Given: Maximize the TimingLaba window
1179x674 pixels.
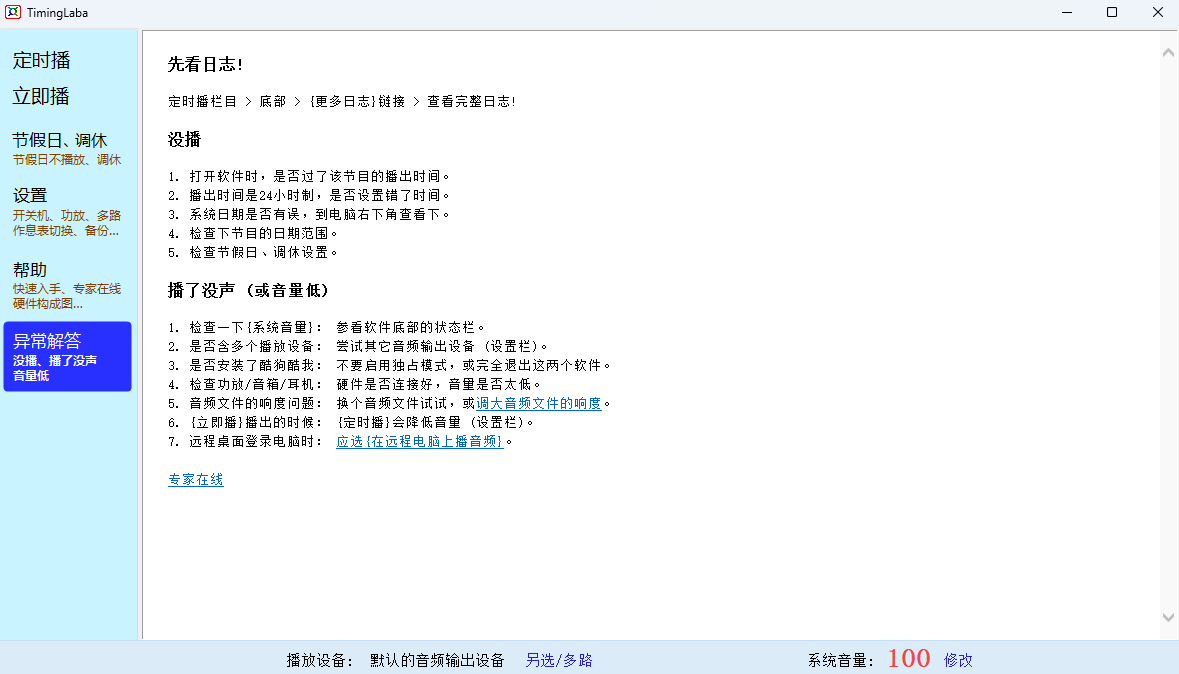Looking at the screenshot, I should click(1112, 13).
